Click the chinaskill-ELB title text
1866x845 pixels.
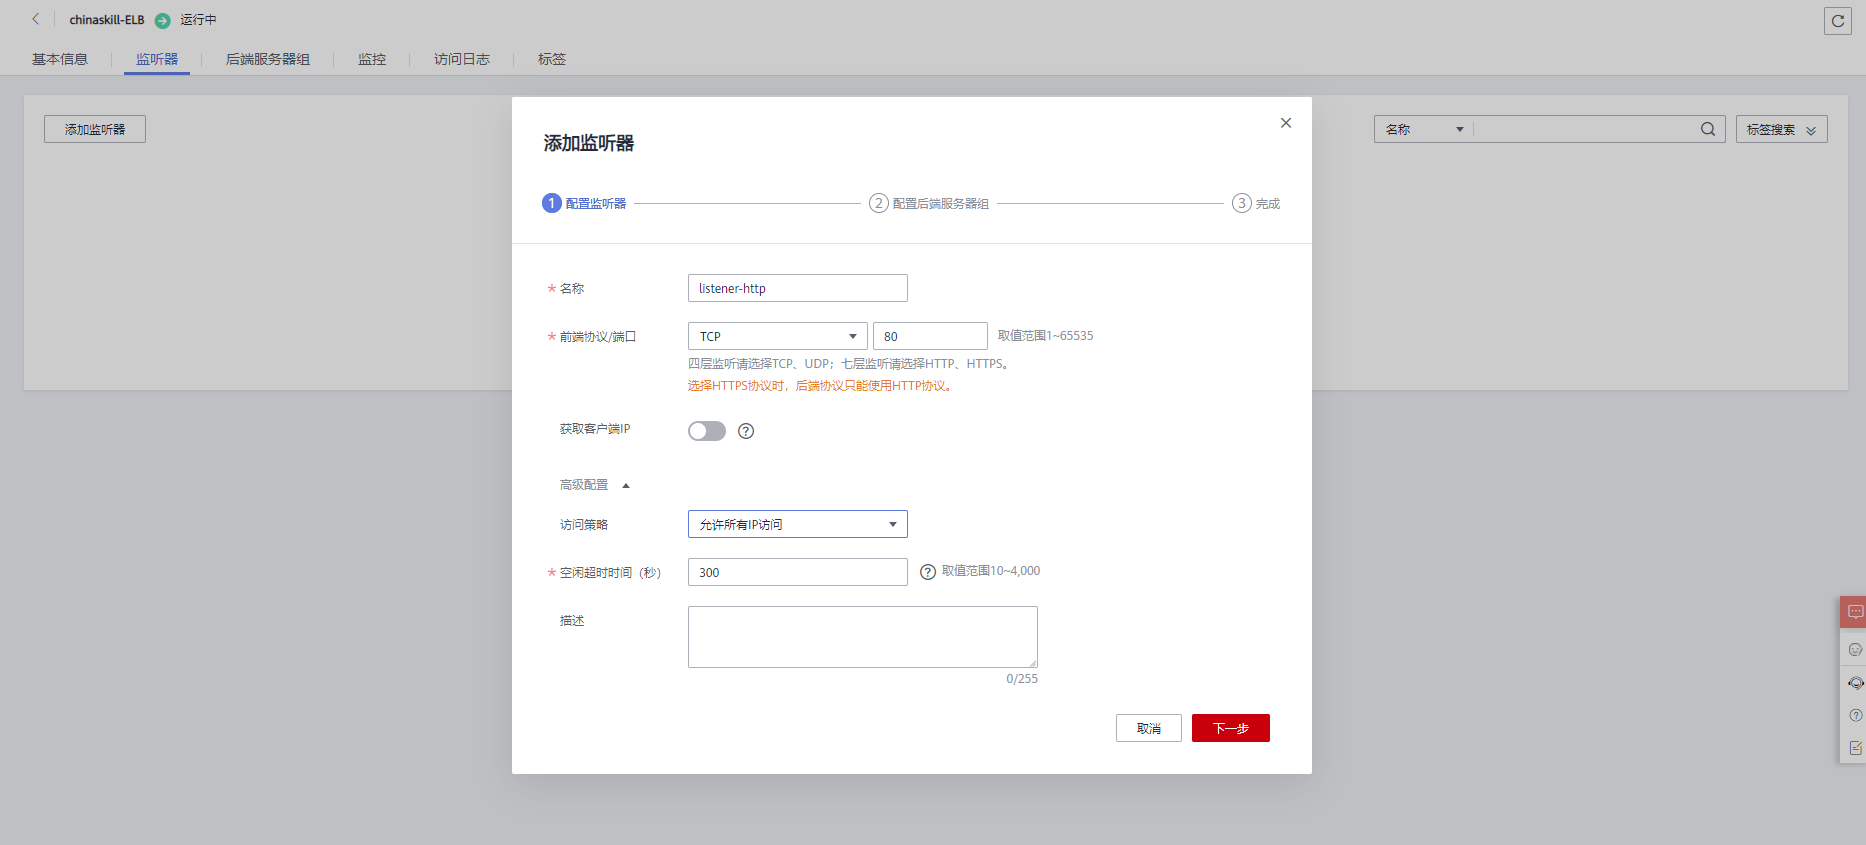(107, 20)
